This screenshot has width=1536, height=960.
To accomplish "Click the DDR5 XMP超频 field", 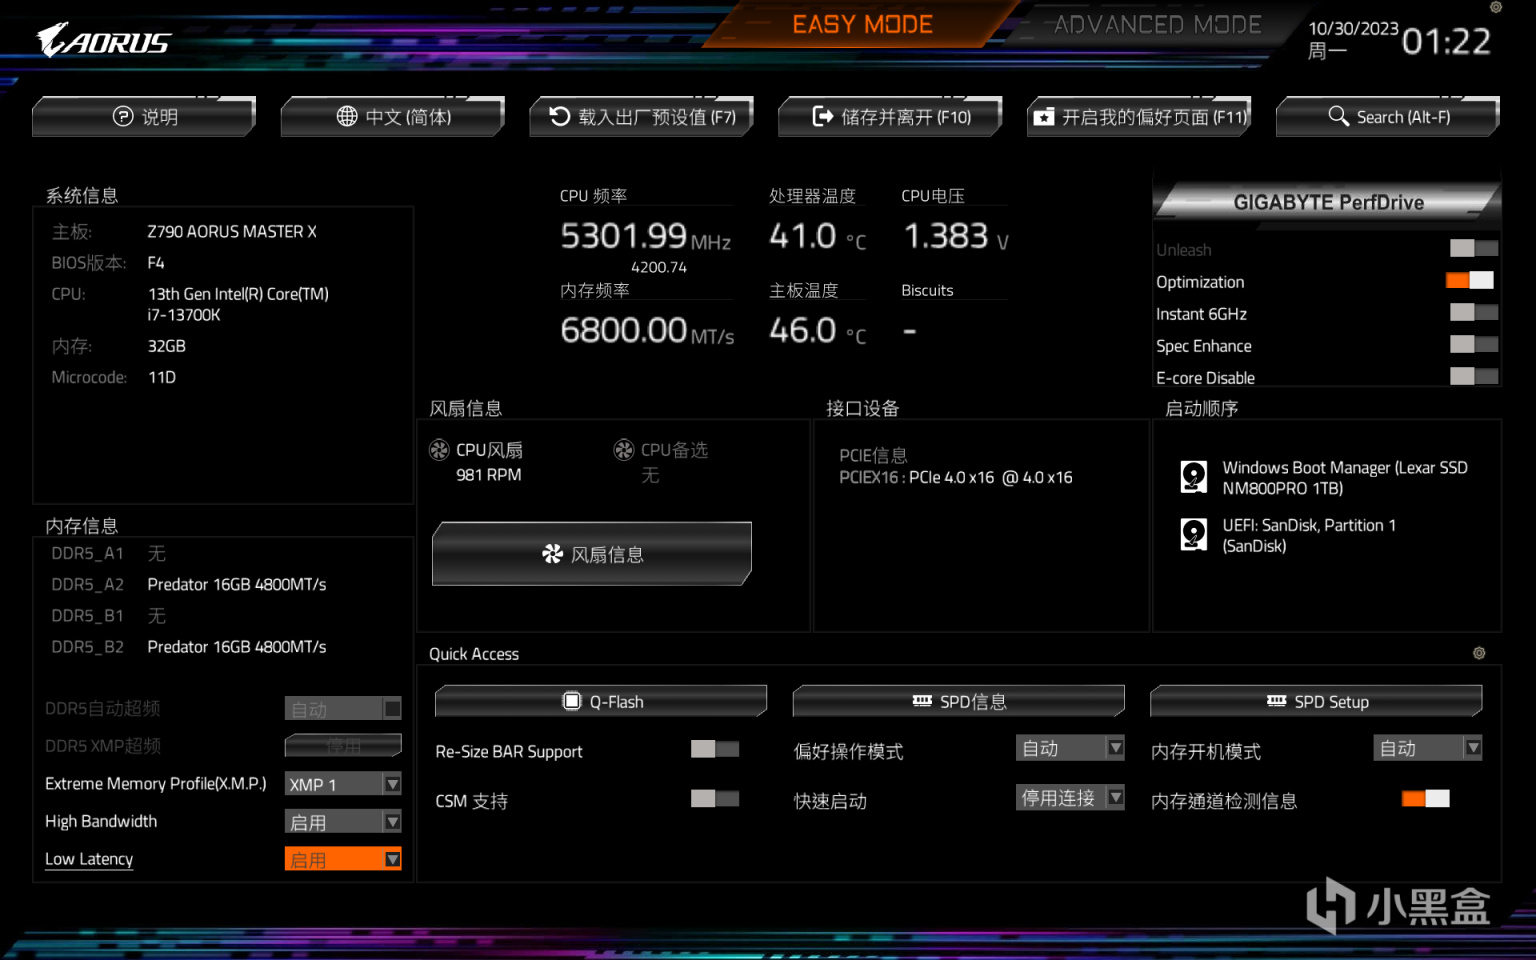I will (x=343, y=746).
